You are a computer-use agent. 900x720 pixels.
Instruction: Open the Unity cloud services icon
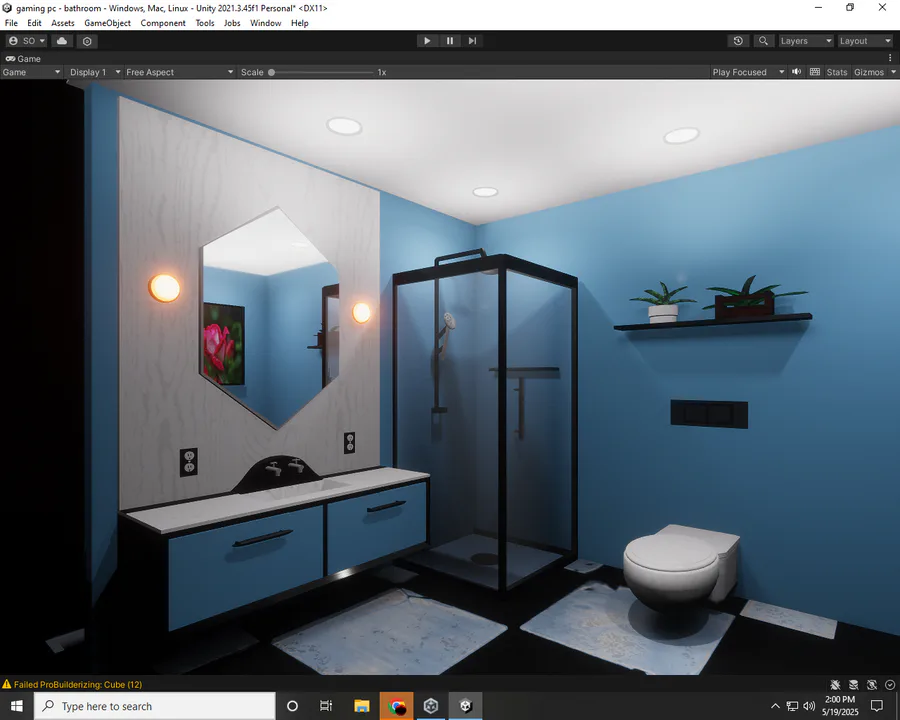[x=61, y=41]
